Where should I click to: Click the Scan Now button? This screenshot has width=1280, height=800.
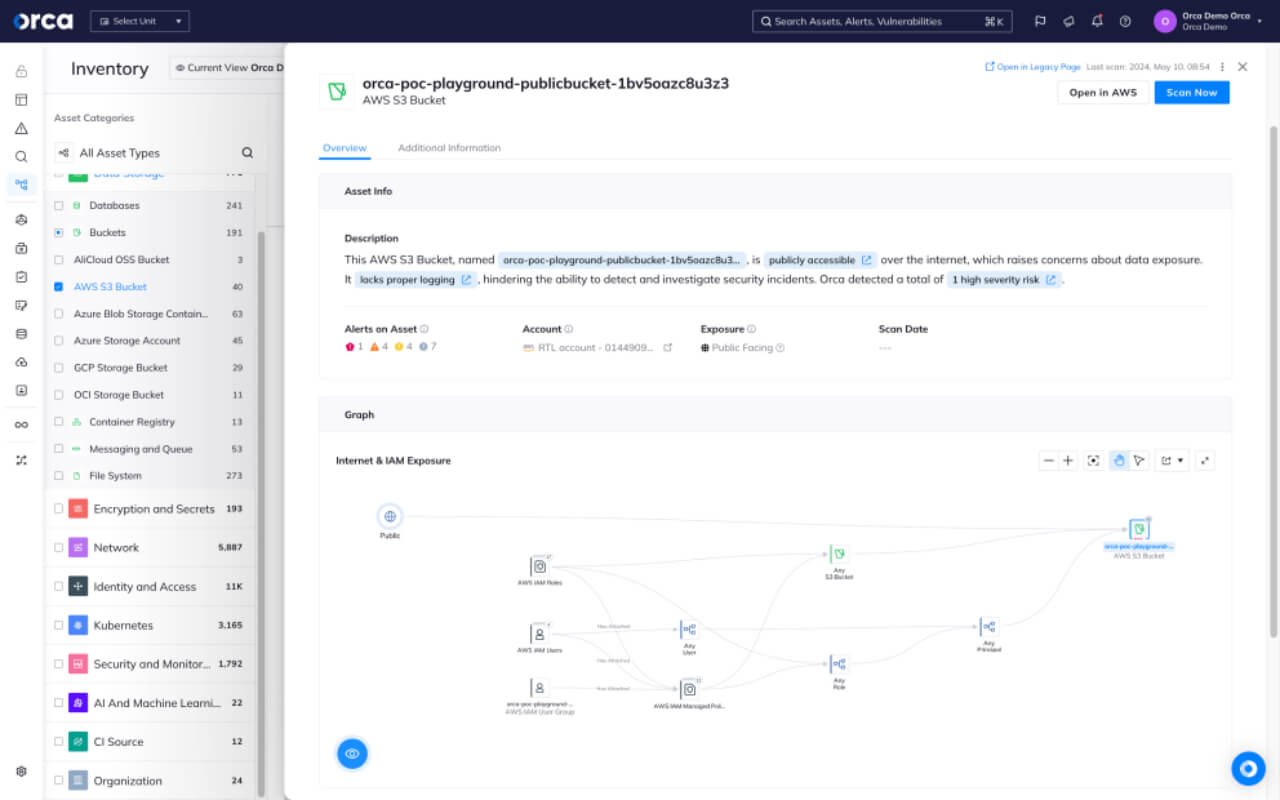(1192, 92)
